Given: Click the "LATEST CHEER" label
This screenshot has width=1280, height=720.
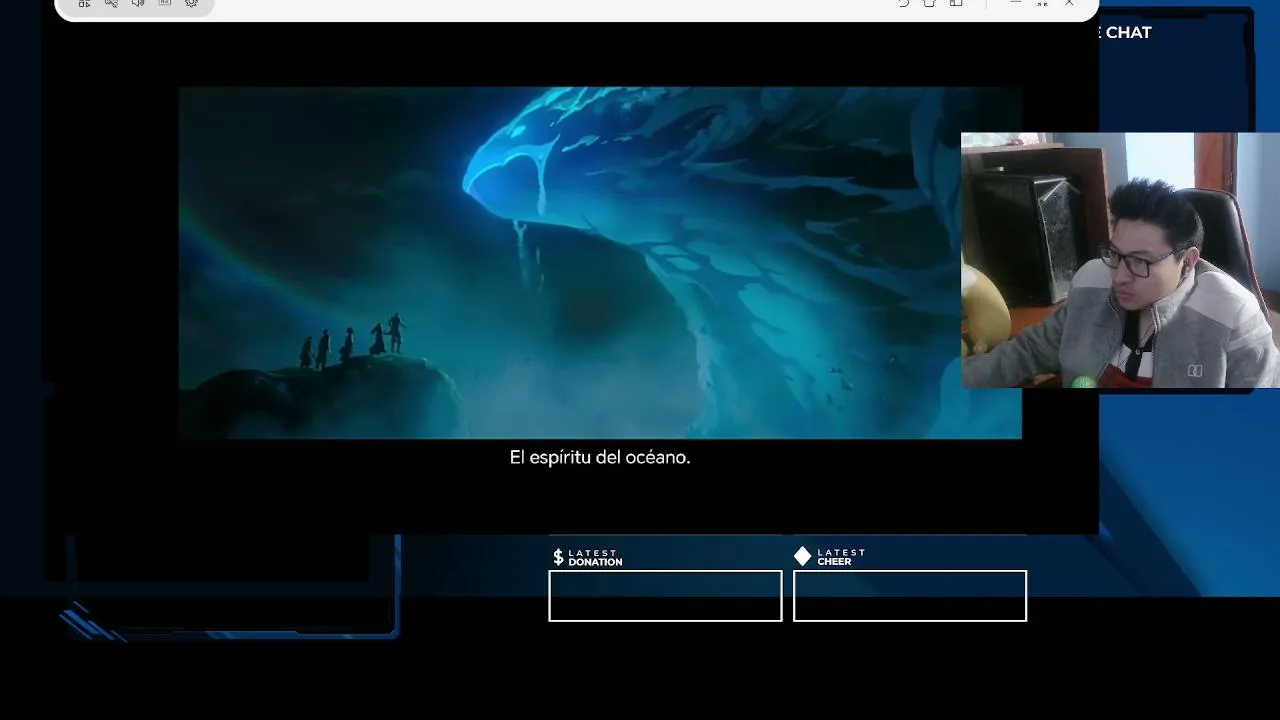Looking at the screenshot, I should tap(841, 557).
